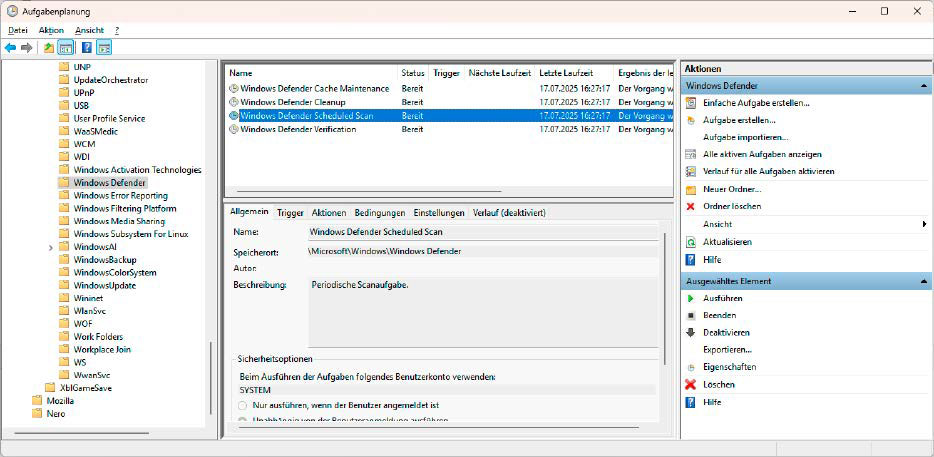Click the Aufgabe erstellen icon
934x457 pixels.
pyautogui.click(x=691, y=120)
